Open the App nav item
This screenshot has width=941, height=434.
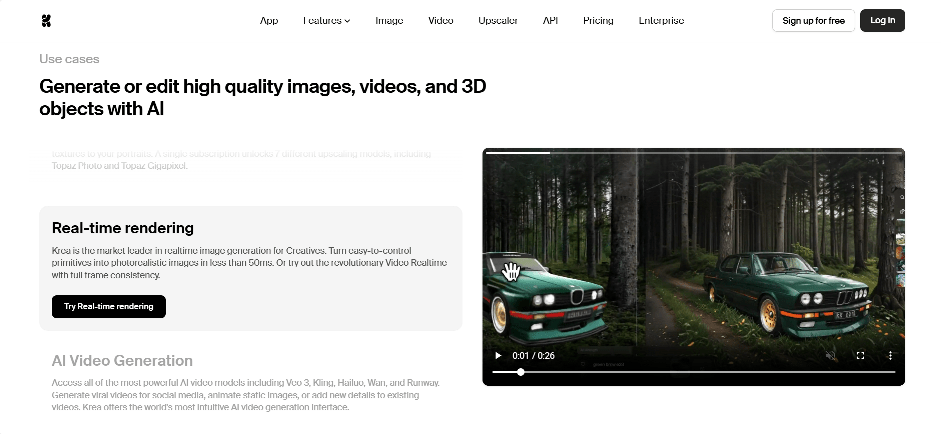click(x=269, y=20)
